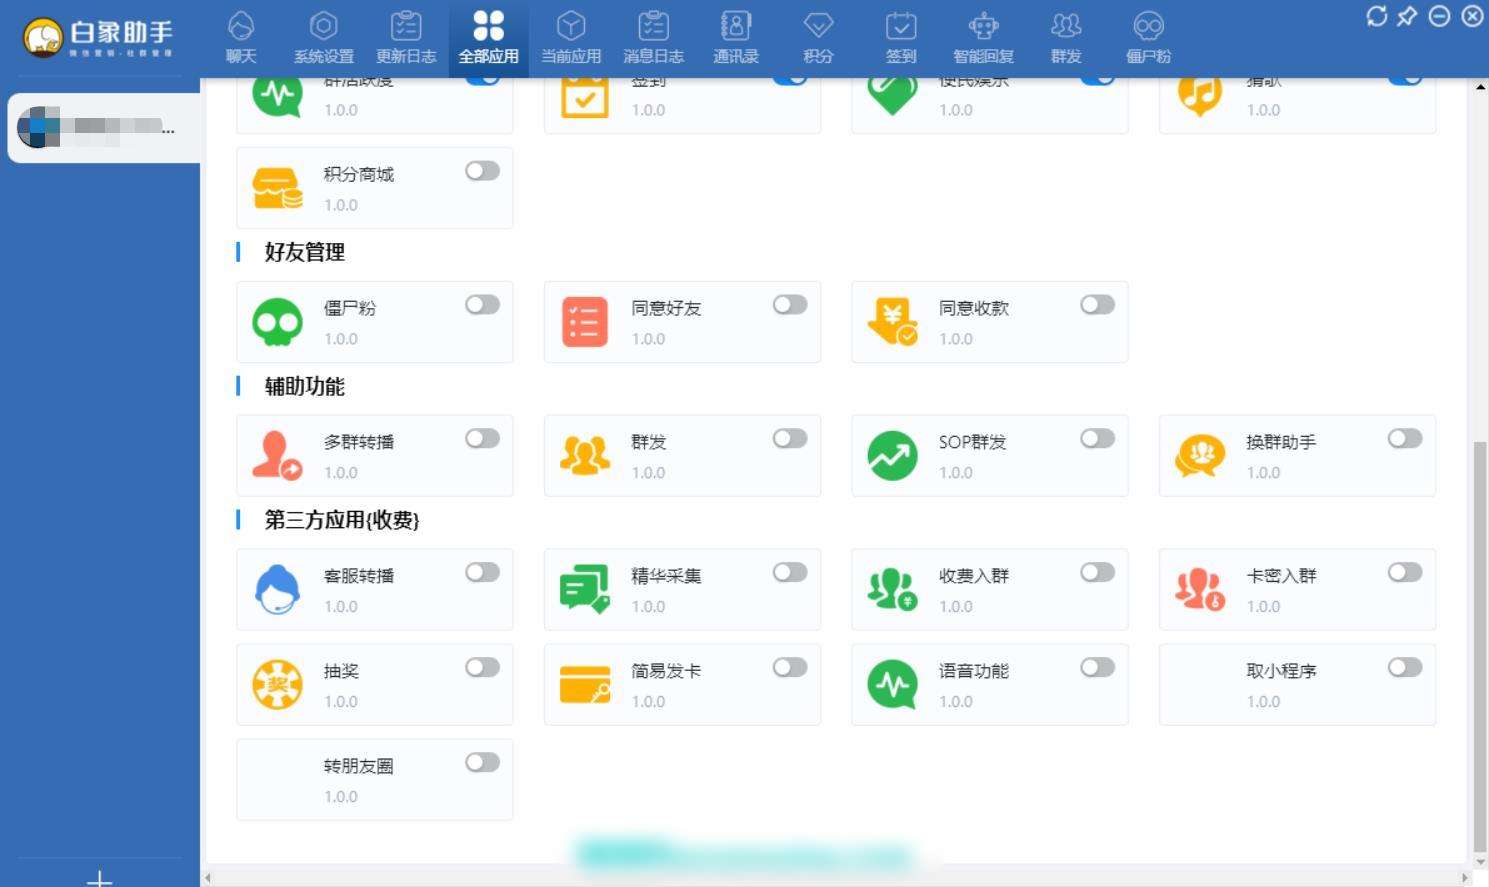Open 系统设置 system settings tab
Image resolution: width=1489 pixels, height=887 pixels.
[x=324, y=38]
